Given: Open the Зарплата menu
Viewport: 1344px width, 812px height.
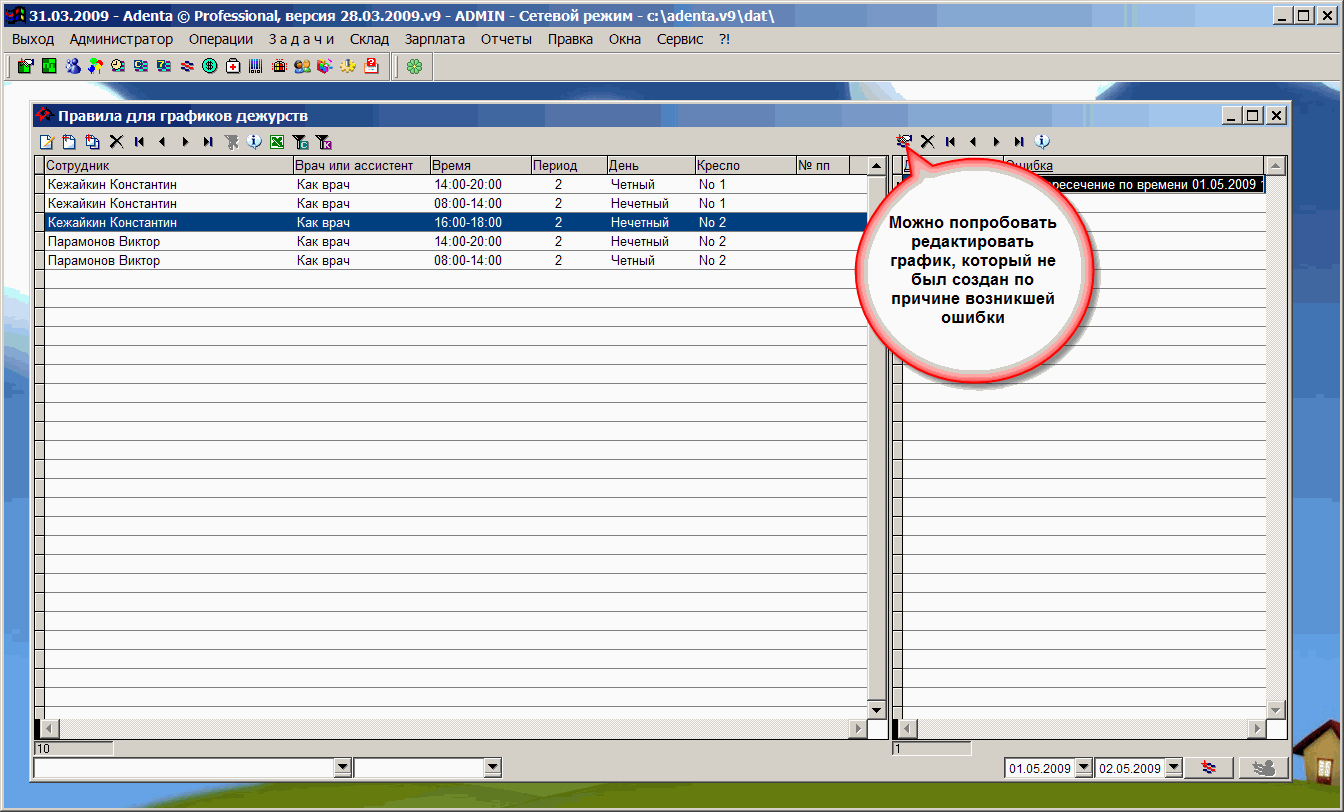Looking at the screenshot, I should tap(435, 39).
